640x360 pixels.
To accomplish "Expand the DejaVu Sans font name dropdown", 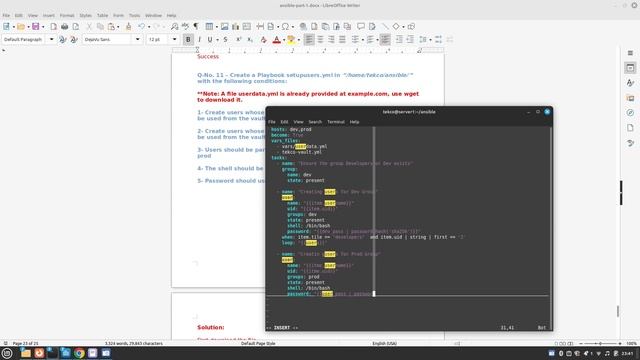I will point(138,40).
